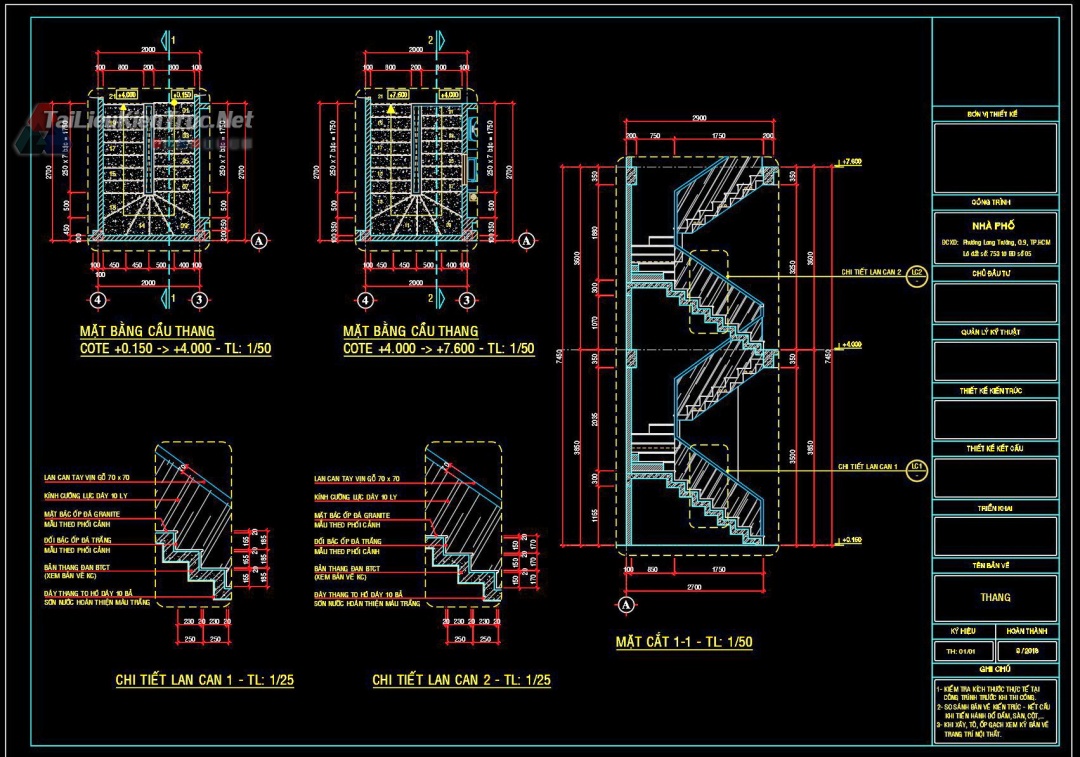The image size is (1080, 757).
Task: Click the axis A bubble below the section
Action: click(x=625, y=605)
